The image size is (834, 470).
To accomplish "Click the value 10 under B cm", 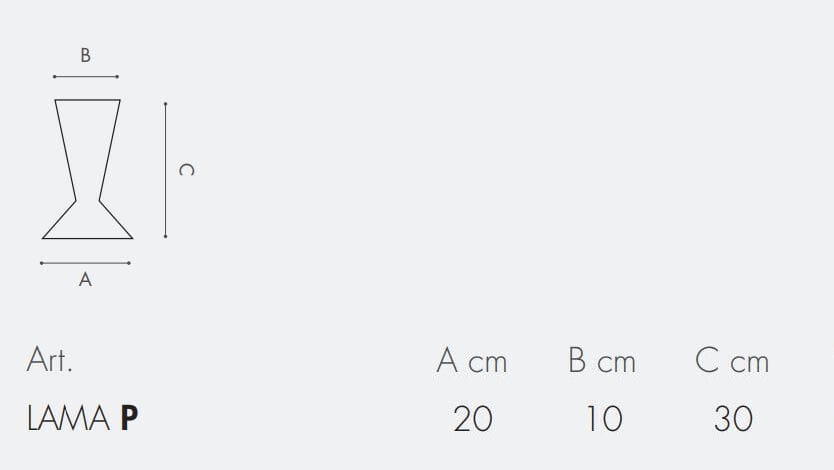I will (x=604, y=418).
